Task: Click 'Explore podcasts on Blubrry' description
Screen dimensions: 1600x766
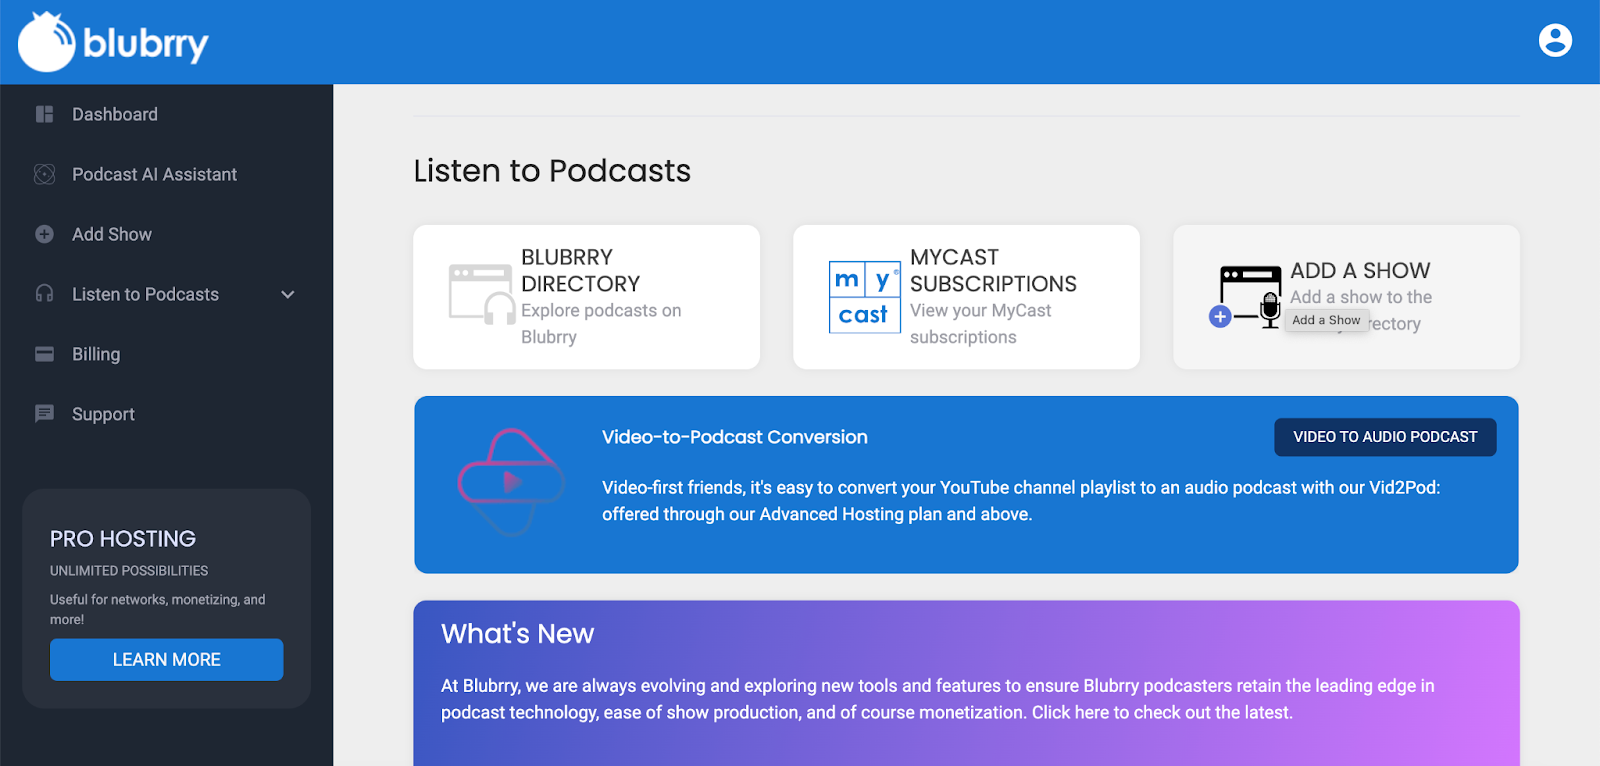Action: 601,324
